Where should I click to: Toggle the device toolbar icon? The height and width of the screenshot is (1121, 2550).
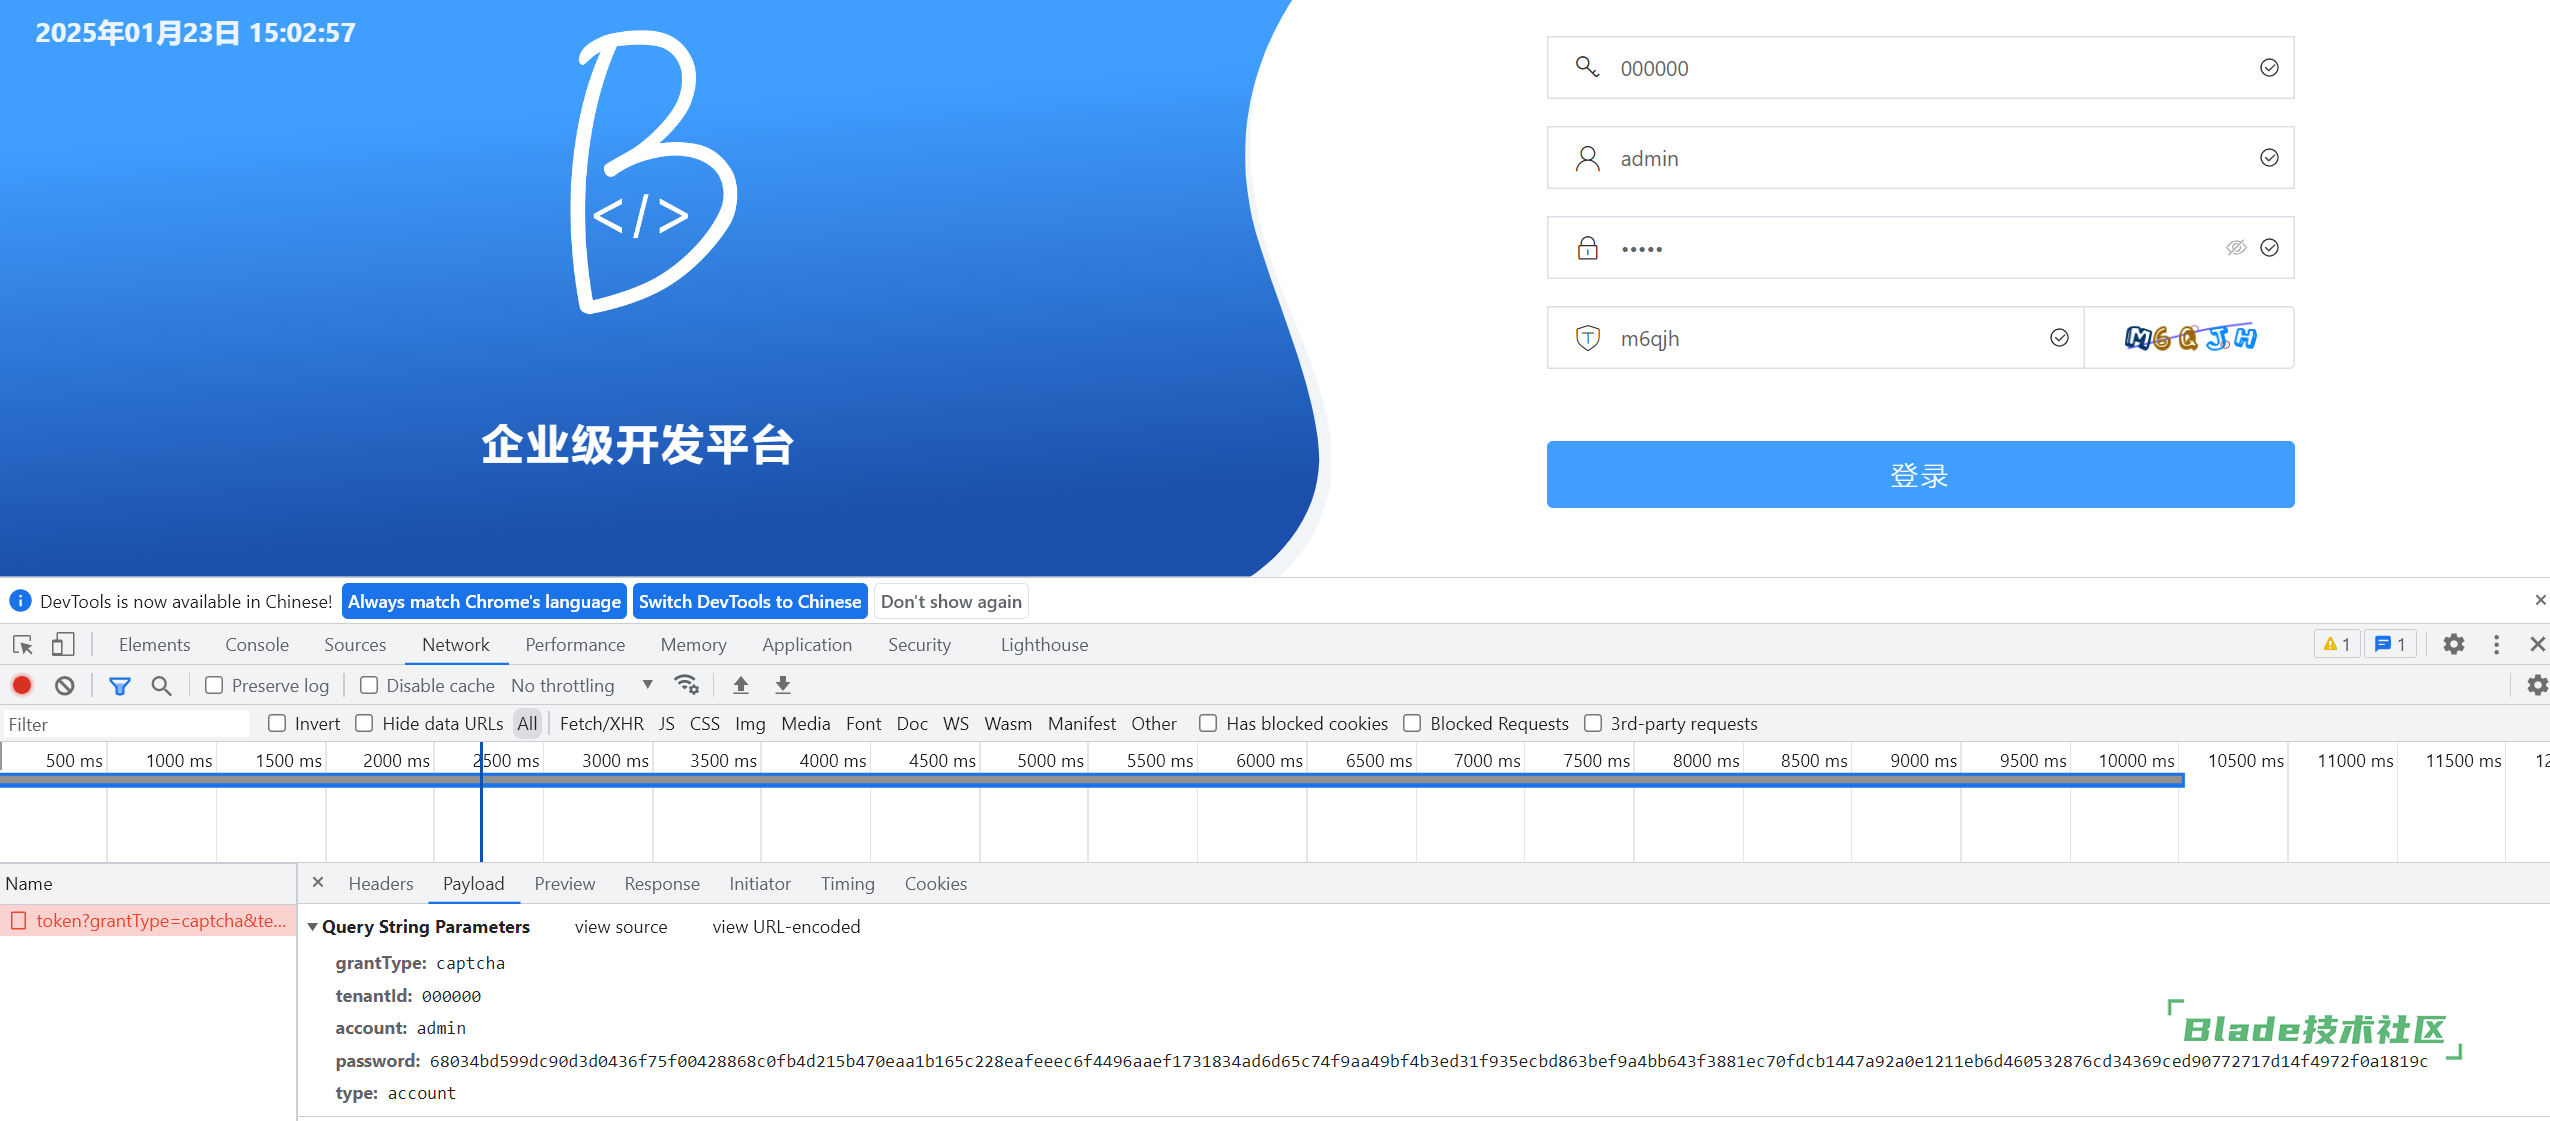click(x=63, y=645)
